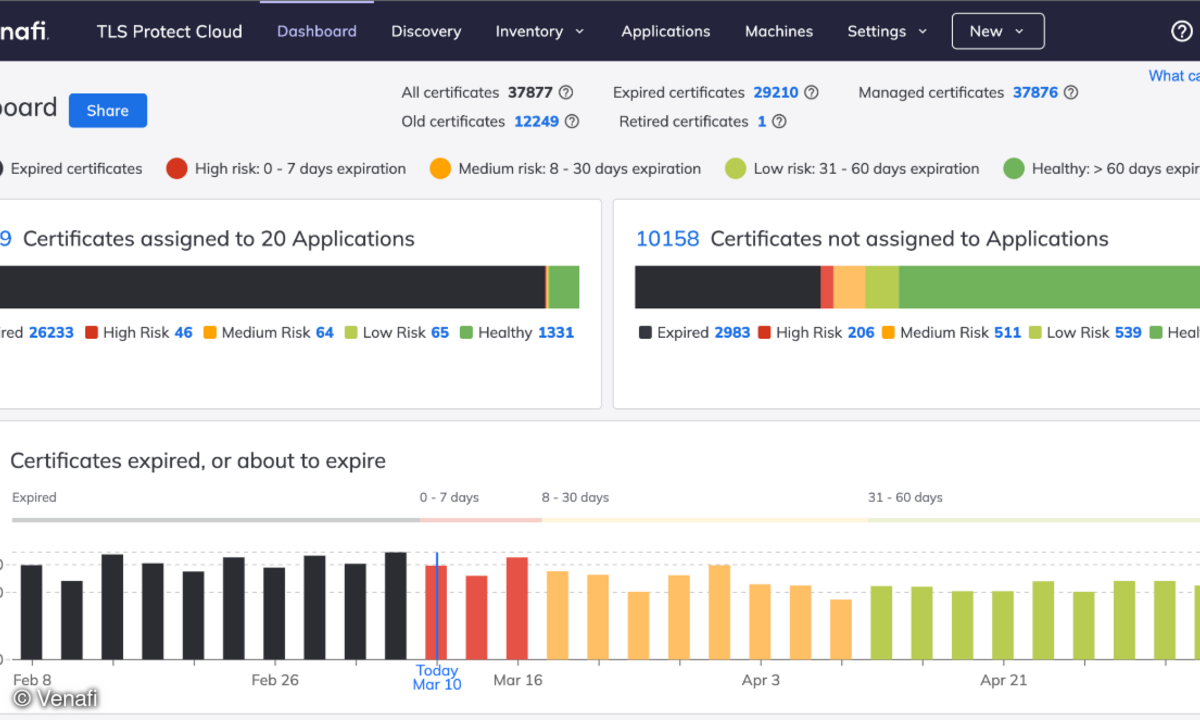The image size is (1200, 720).
Task: Click orange medium segment of unassigned bar
Action: click(x=849, y=287)
